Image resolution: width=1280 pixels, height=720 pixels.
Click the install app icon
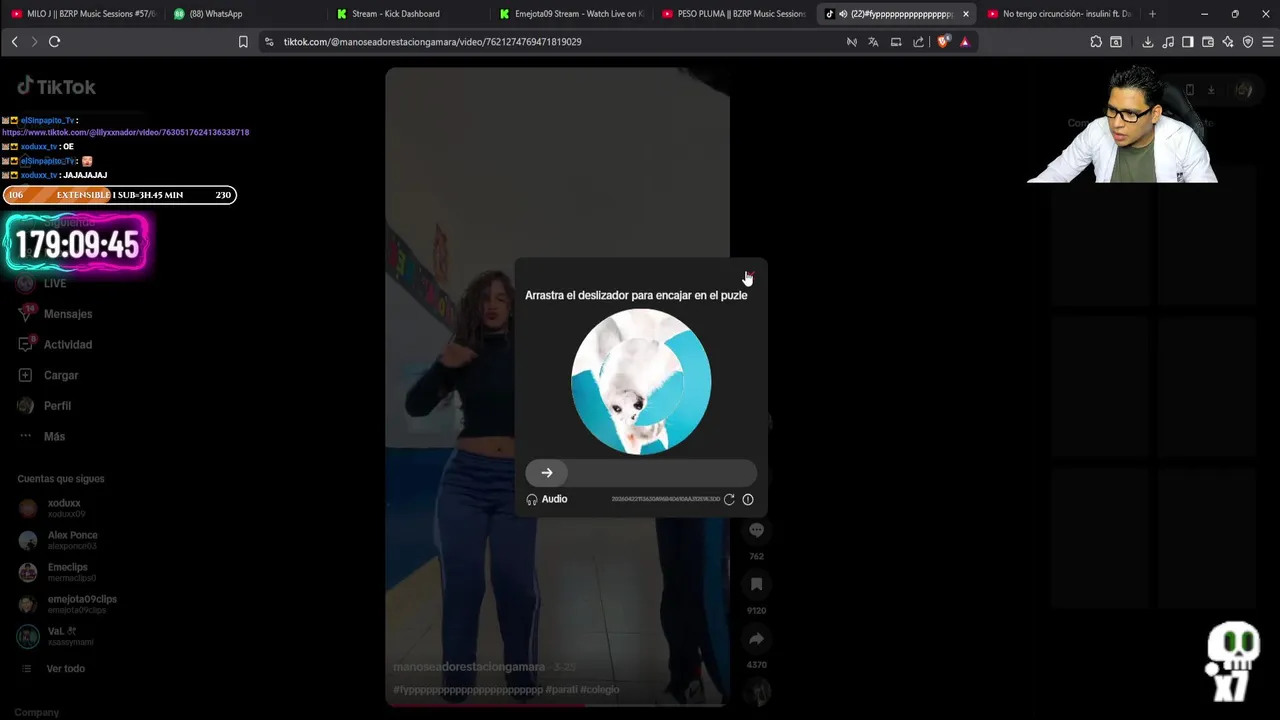coord(896,42)
